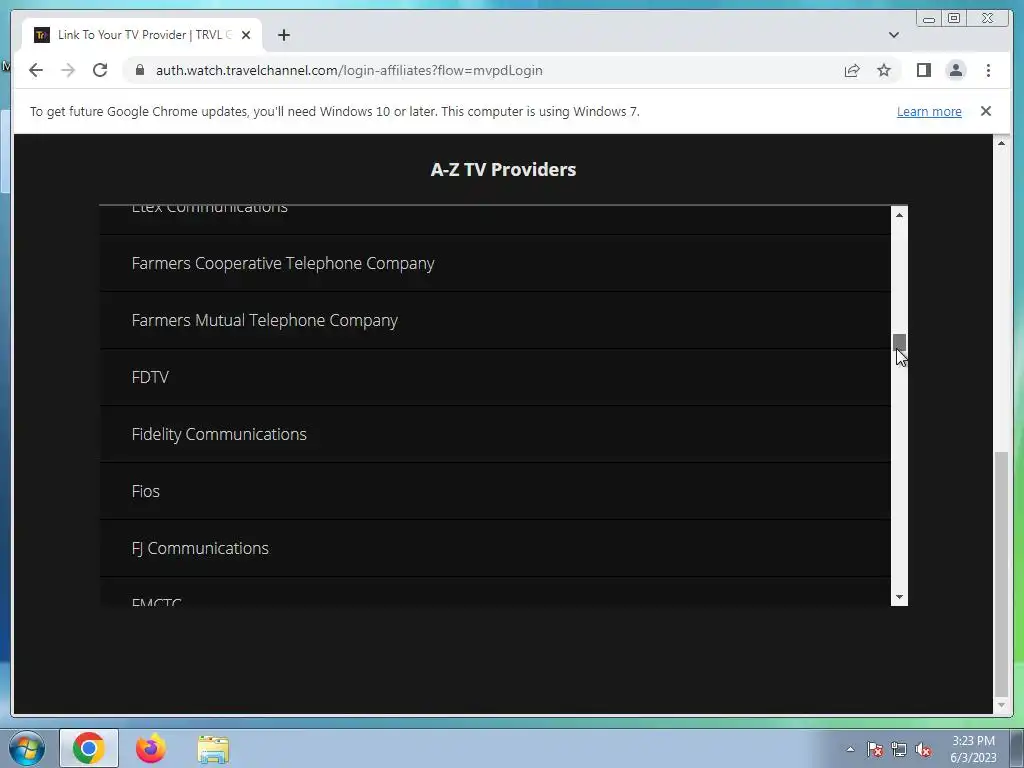This screenshot has height=768, width=1024.
Task: Choose Fidelity Communications provider
Action: coord(494,434)
